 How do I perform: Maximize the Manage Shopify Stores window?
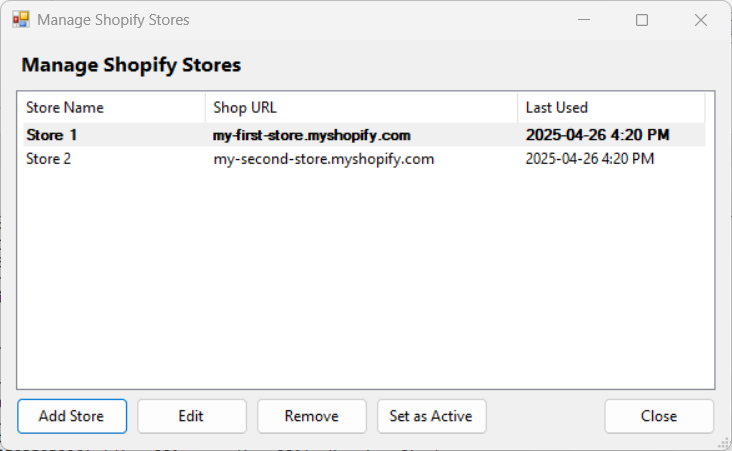[642, 20]
